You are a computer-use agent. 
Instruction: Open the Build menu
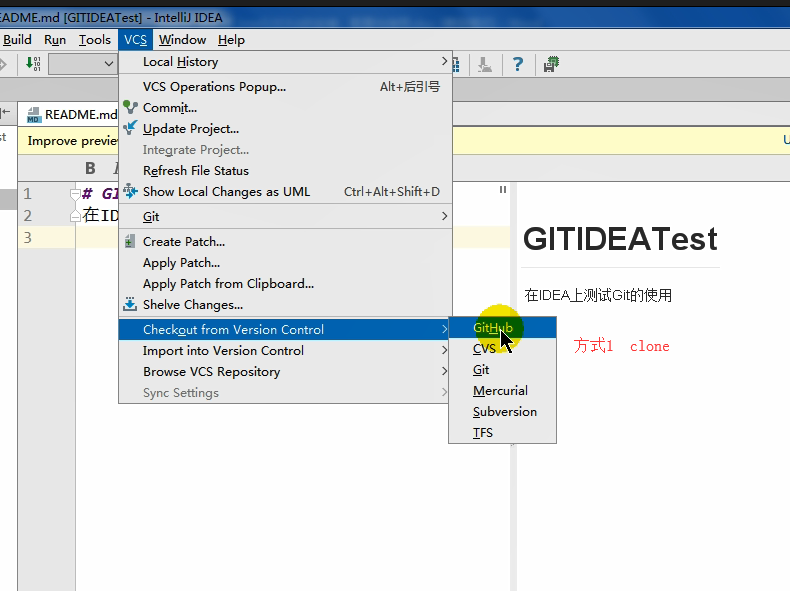pos(17,40)
